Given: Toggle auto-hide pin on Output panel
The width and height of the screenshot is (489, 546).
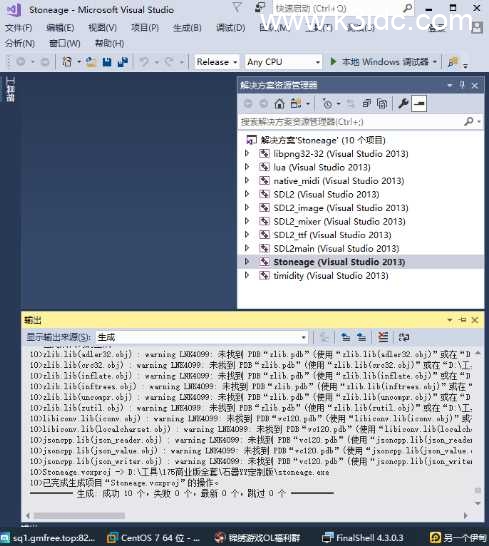Looking at the screenshot, I should pyautogui.click(x=463, y=320).
